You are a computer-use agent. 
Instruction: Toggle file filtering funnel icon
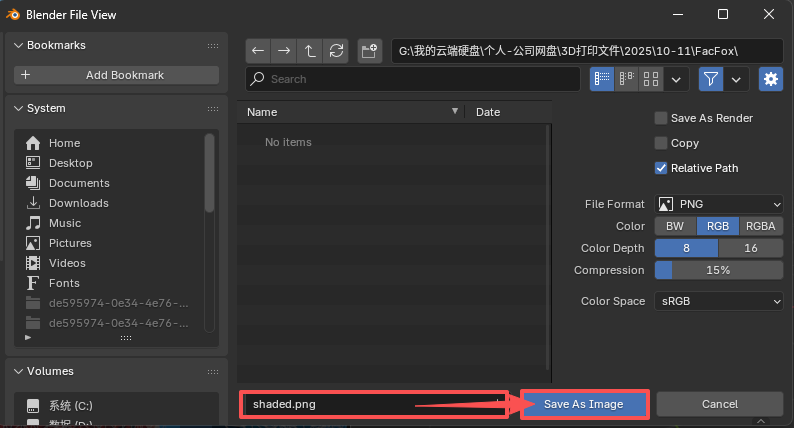coord(711,79)
